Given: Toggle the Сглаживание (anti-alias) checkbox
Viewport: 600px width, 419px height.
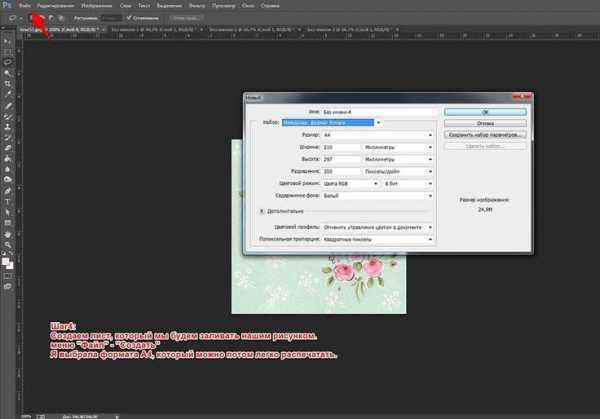Looking at the screenshot, I should 129,18.
